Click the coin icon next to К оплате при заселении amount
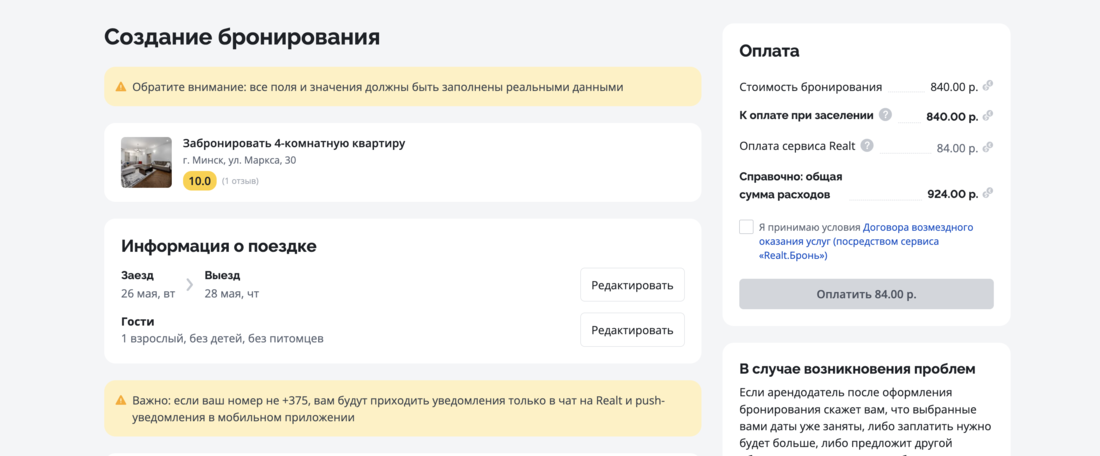Viewport: 1100px width, 456px height. tap(988, 116)
